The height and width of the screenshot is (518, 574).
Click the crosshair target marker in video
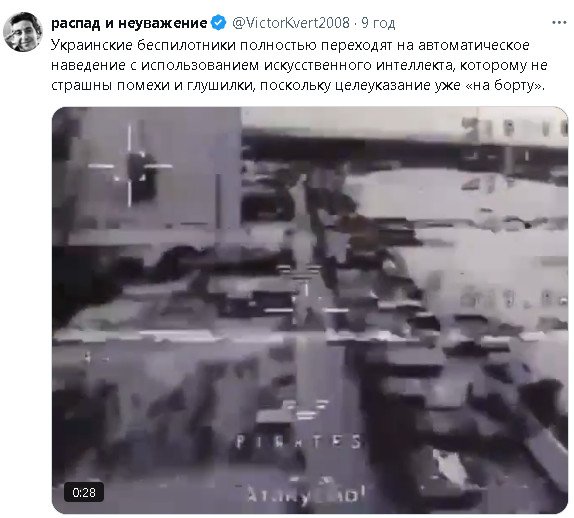(130, 166)
